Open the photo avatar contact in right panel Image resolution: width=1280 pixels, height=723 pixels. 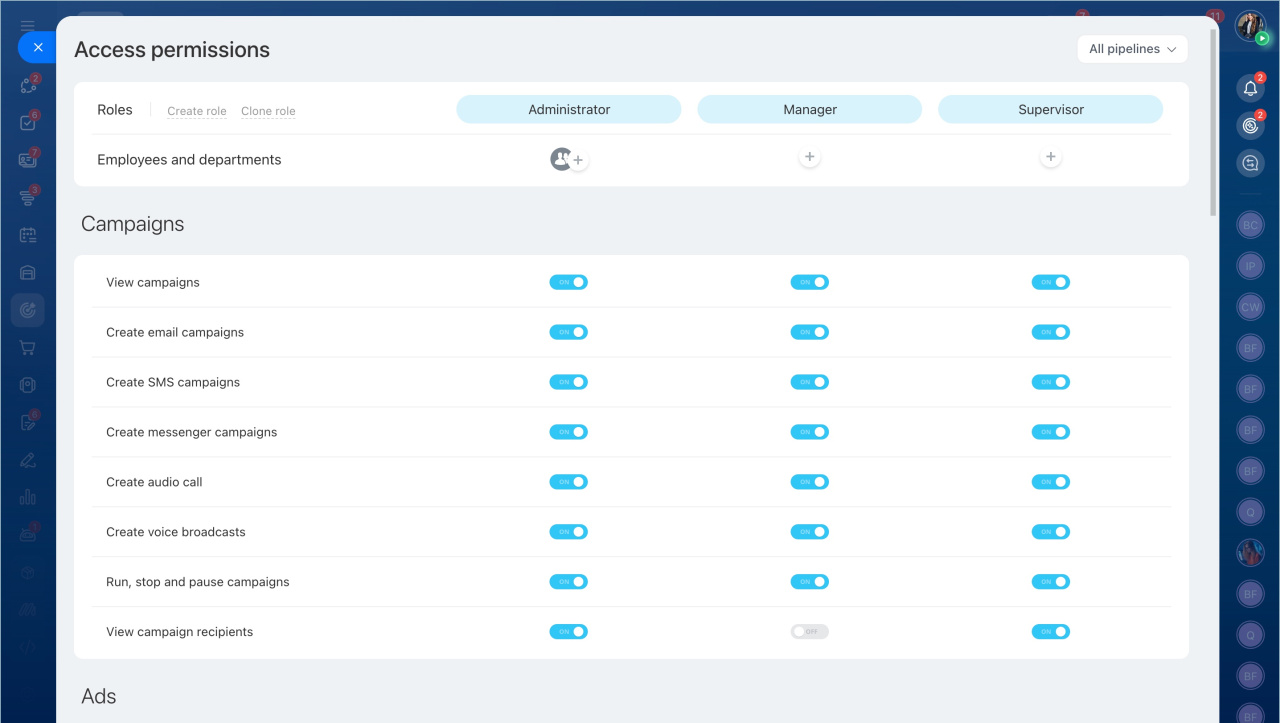point(1250,552)
